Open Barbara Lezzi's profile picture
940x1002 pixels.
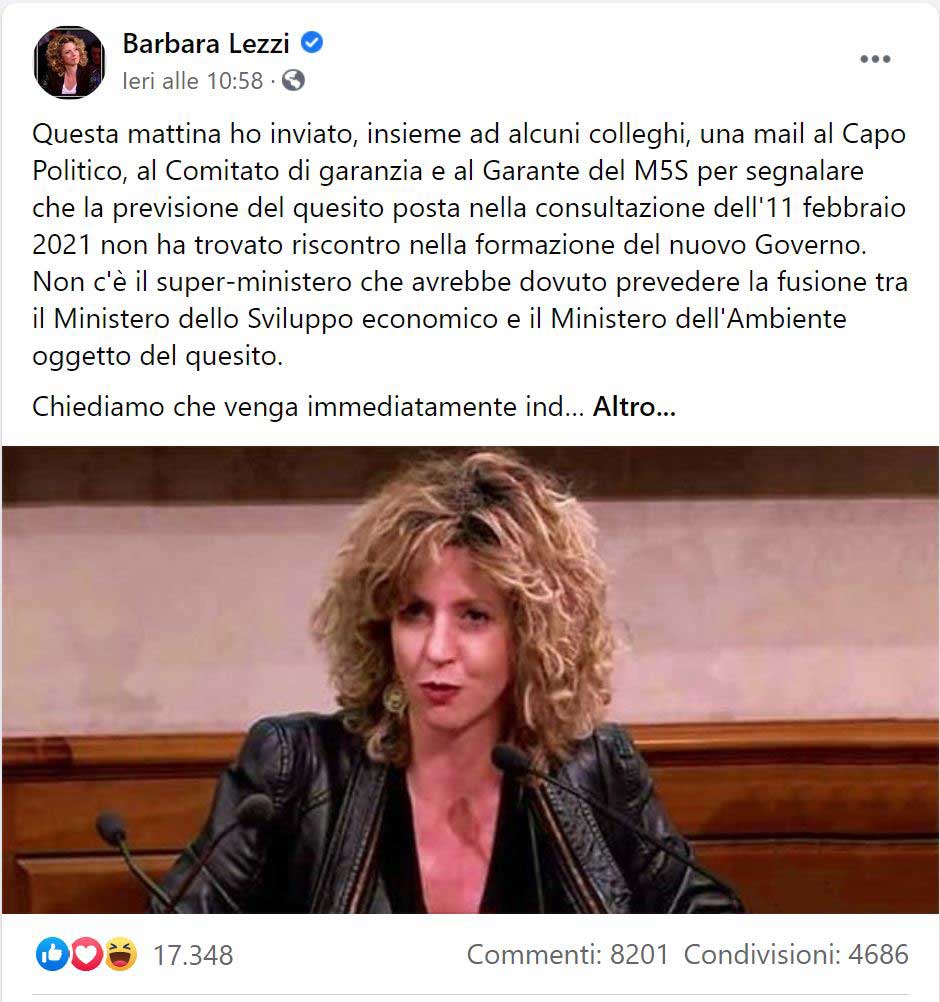coord(68,62)
